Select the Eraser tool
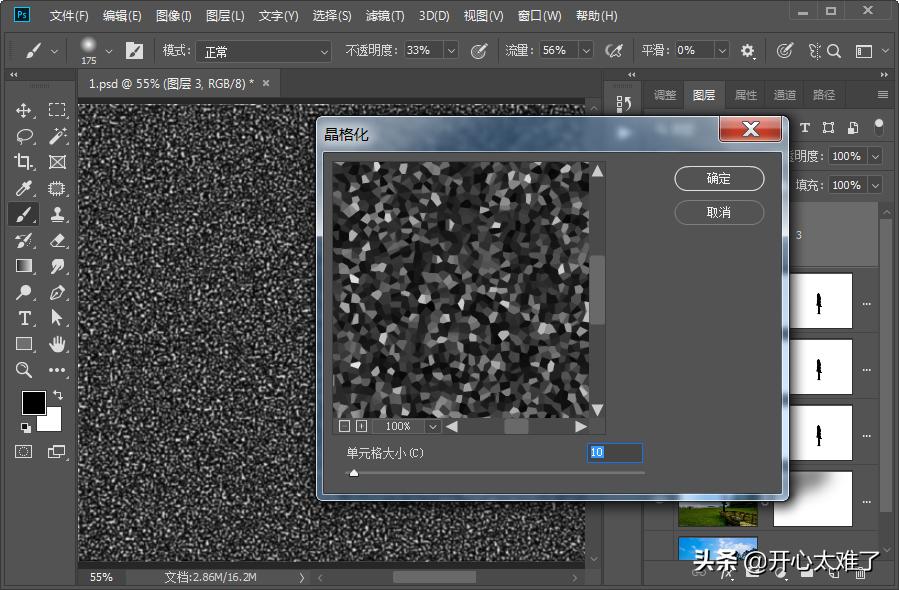Screen dimensions: 899x590 tap(57, 241)
